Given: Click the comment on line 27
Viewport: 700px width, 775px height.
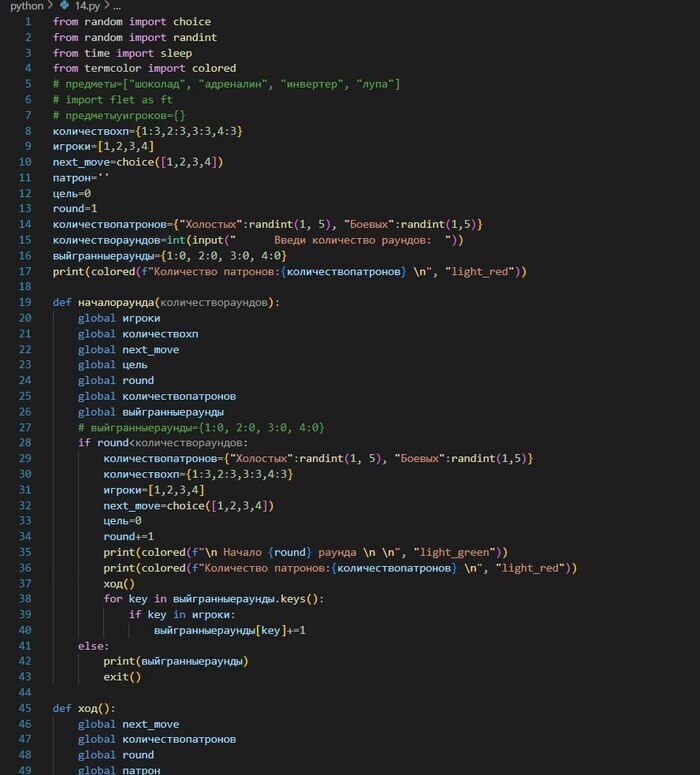Looking at the screenshot, I should (x=201, y=428).
